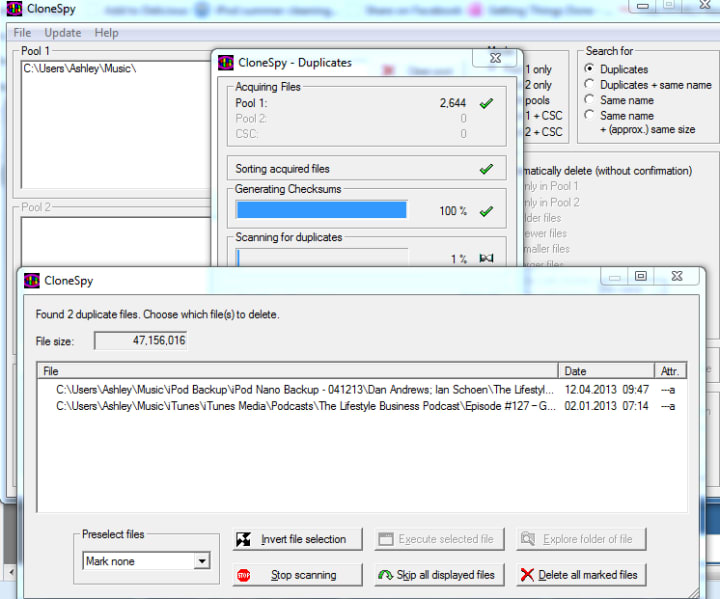Click the Attr. column header

670,371
